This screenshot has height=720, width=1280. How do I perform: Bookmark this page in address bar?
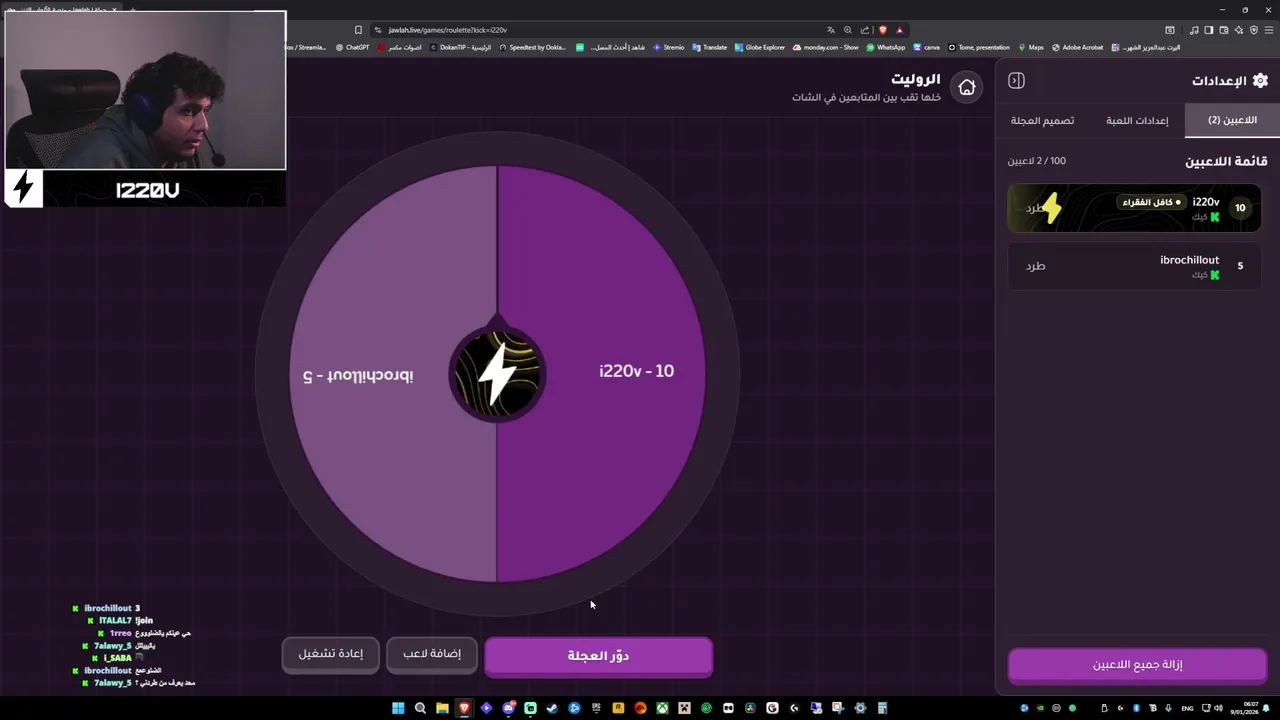pos(358,30)
